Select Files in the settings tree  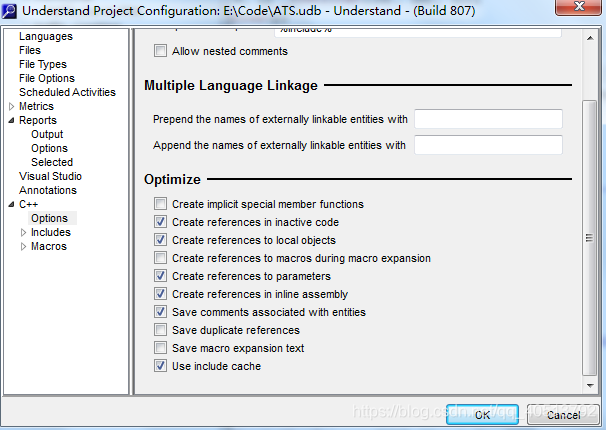coord(30,50)
